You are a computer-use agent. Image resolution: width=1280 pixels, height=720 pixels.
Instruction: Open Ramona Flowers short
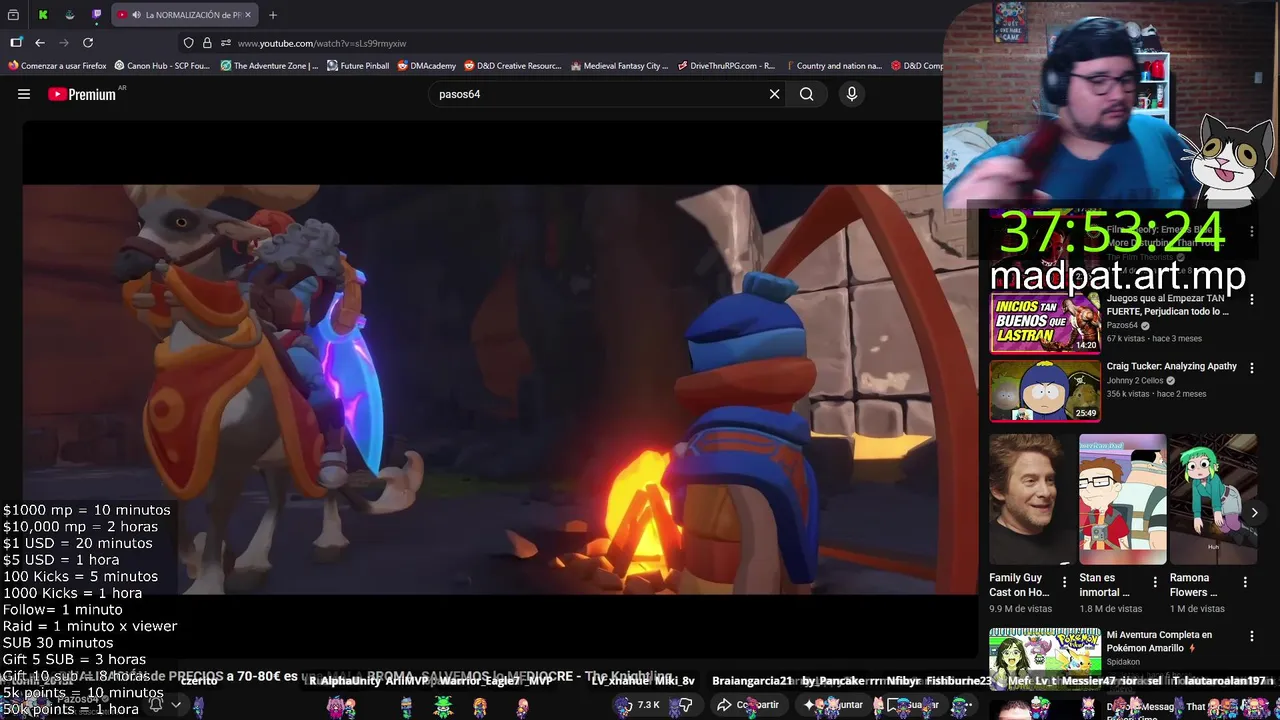click(1213, 499)
